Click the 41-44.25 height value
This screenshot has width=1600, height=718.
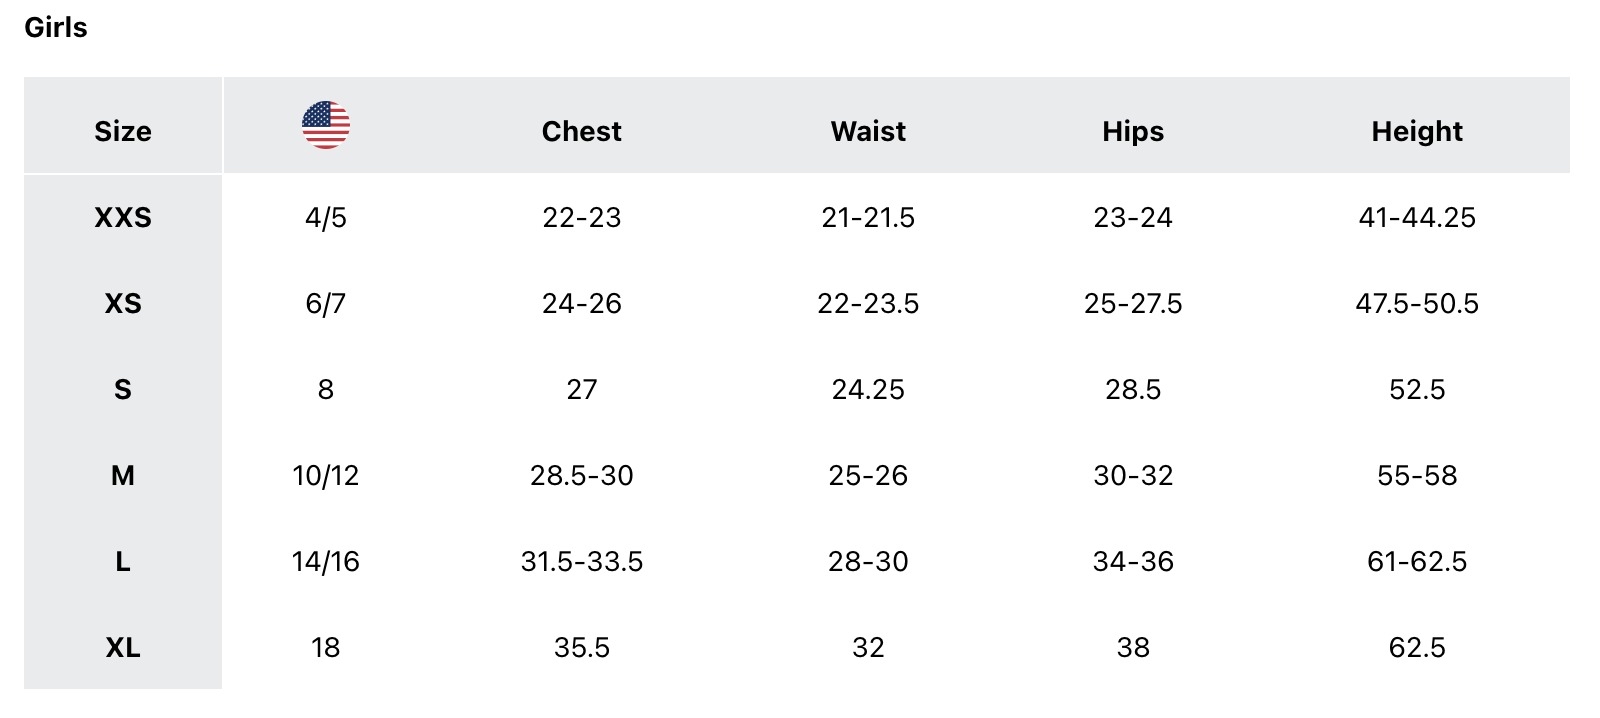(x=1417, y=217)
